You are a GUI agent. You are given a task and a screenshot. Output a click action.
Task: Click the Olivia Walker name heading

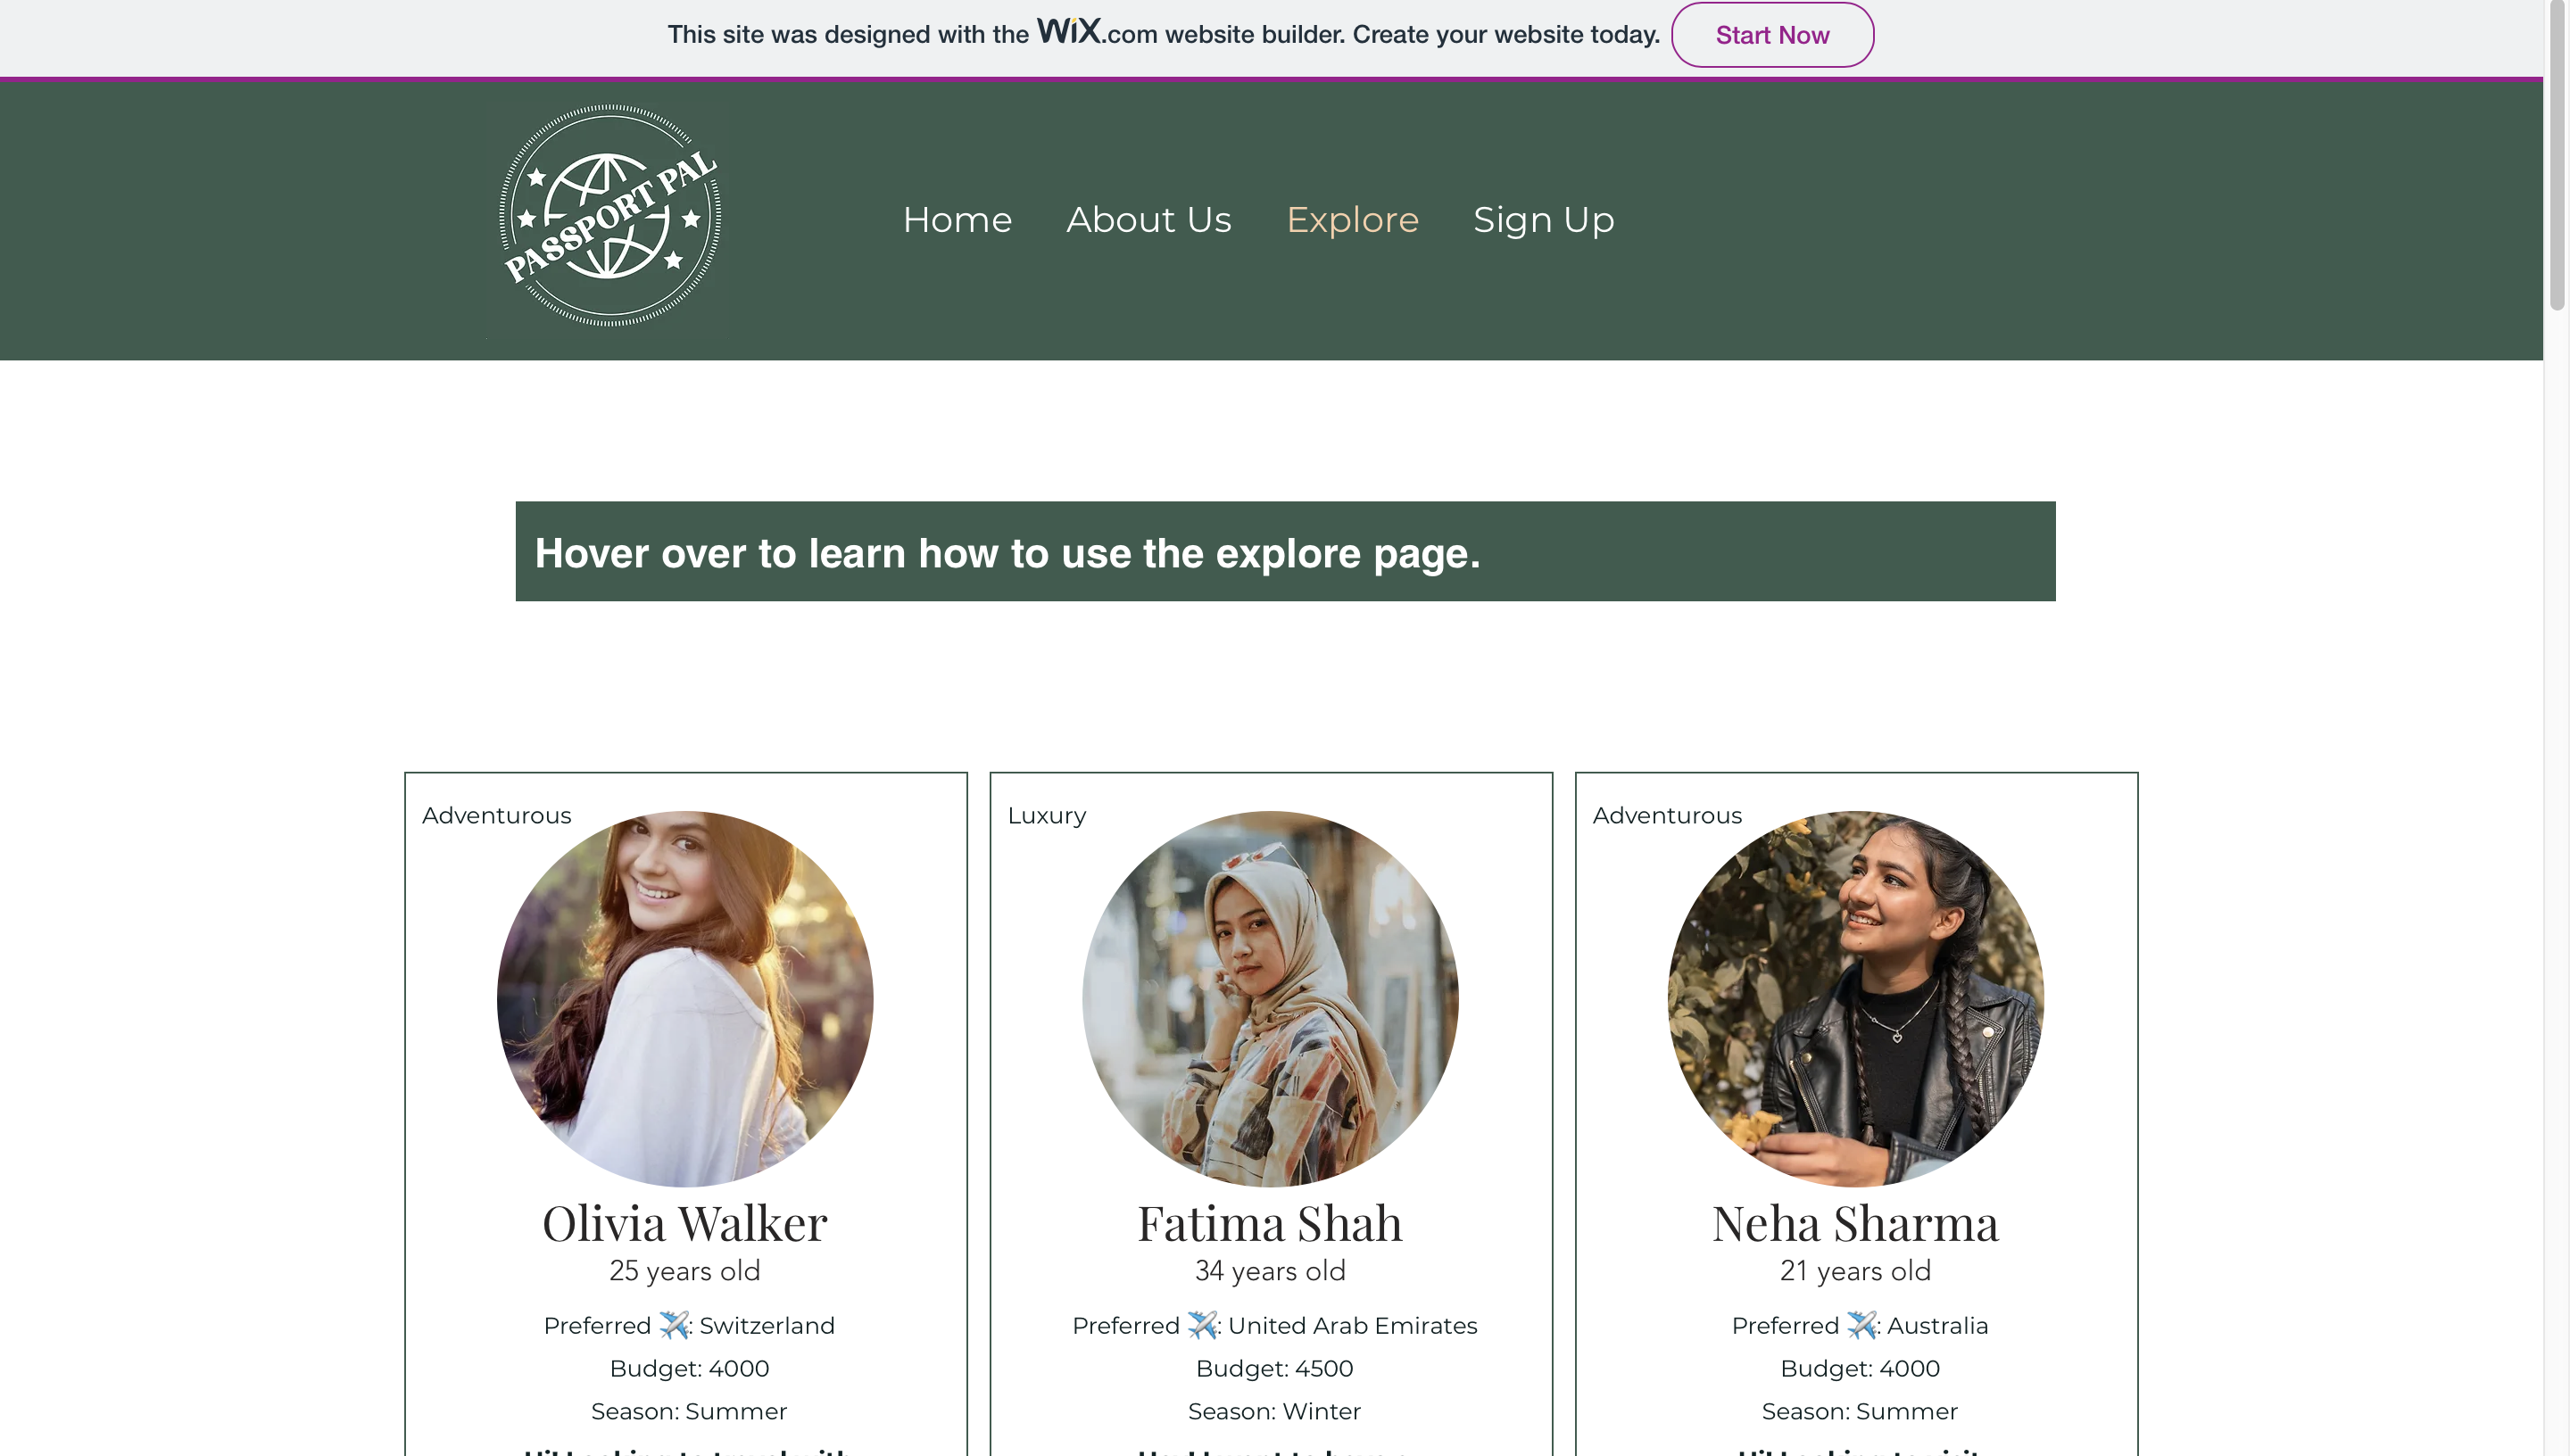click(685, 1223)
